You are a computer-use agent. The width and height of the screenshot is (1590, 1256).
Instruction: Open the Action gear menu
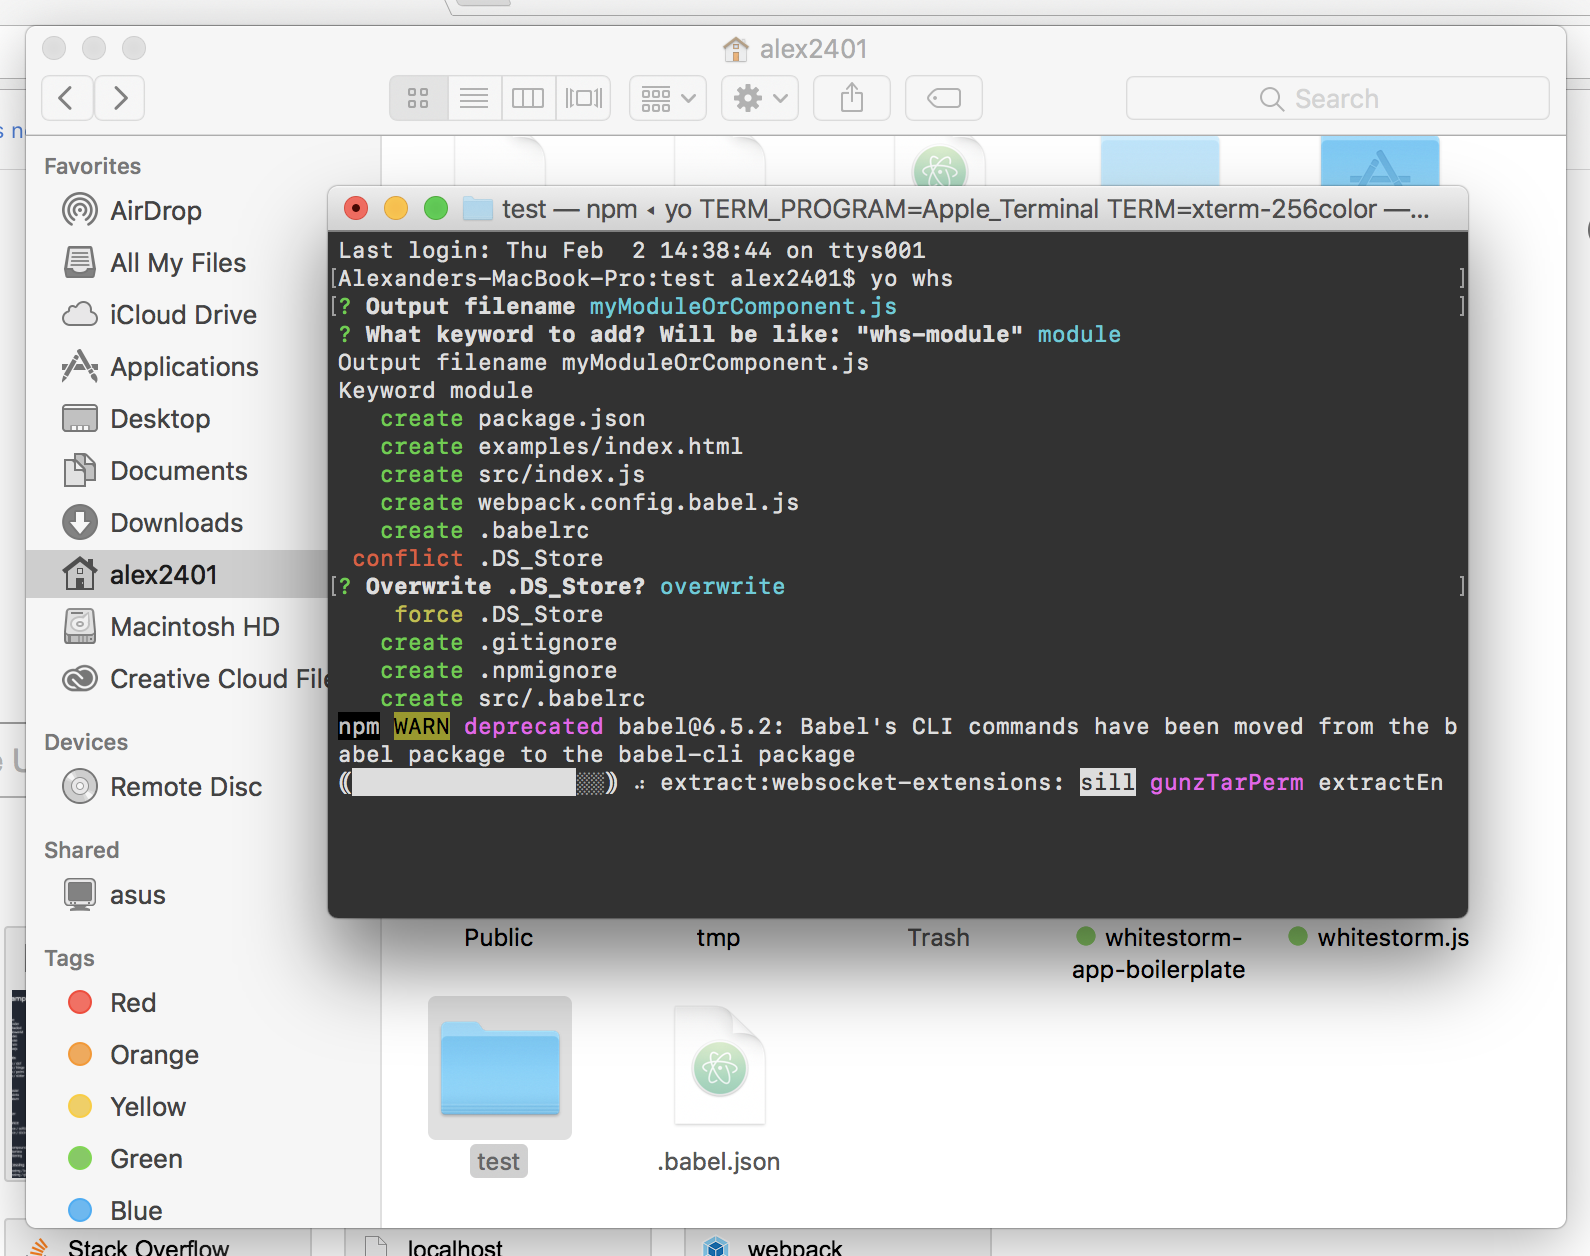coord(760,98)
